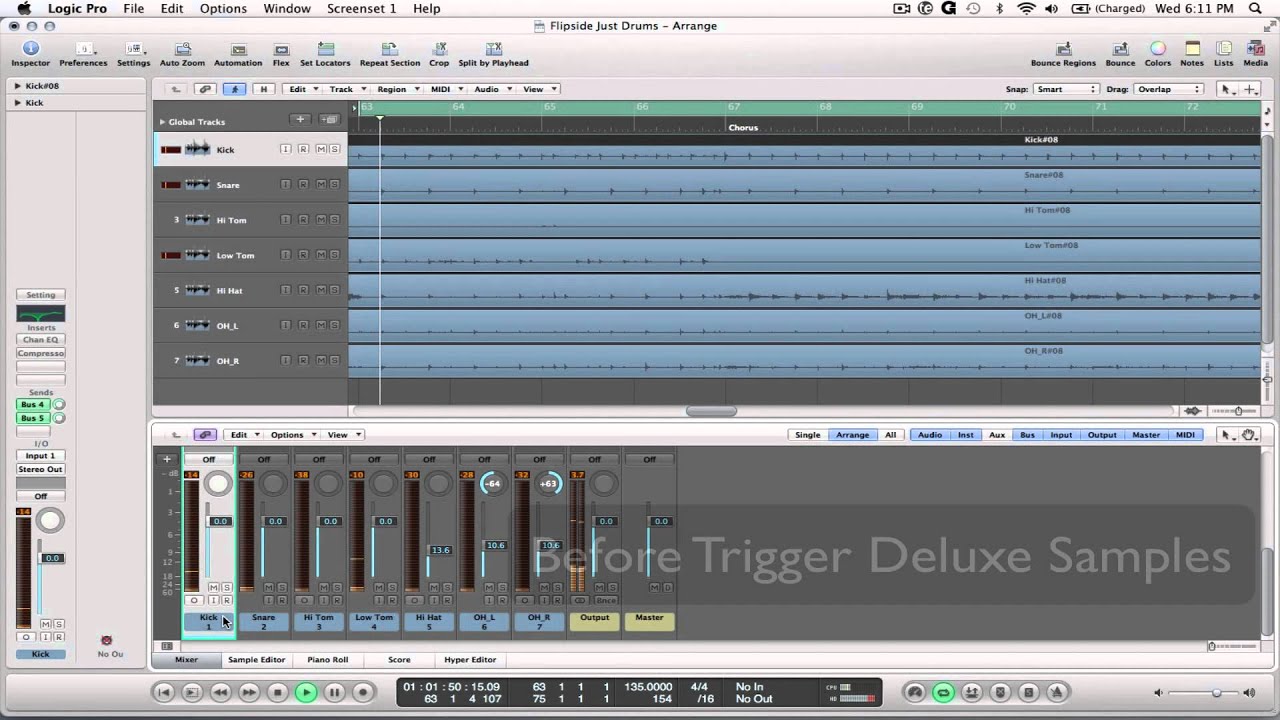Screen dimensions: 1280x720
Task: Click the Bounce Regions icon
Action: pyautogui.click(x=1063, y=54)
